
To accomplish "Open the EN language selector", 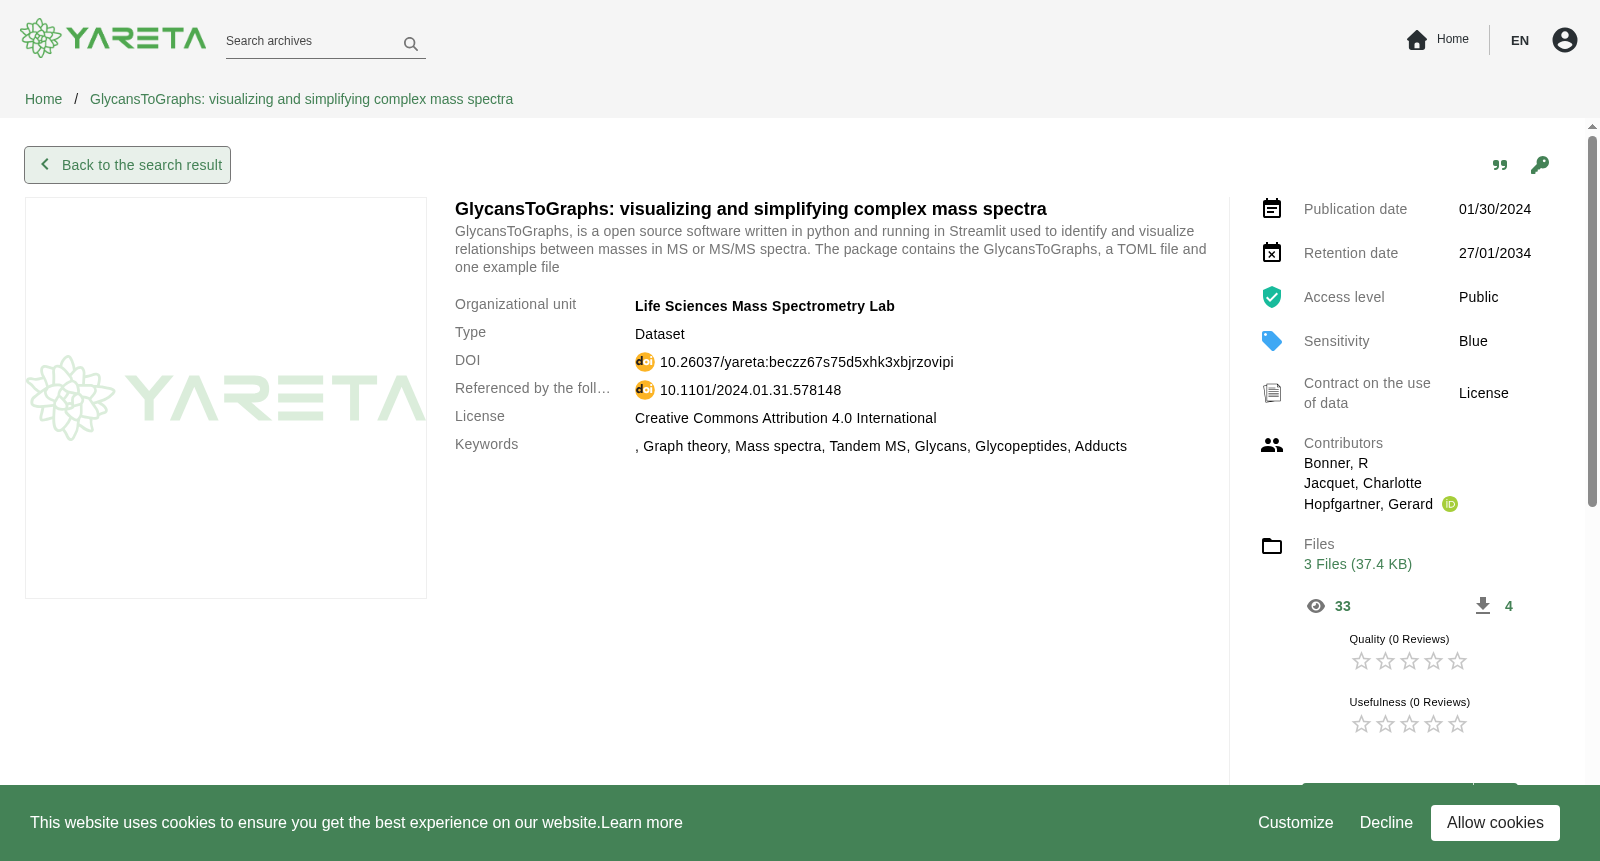I will pos(1520,40).
